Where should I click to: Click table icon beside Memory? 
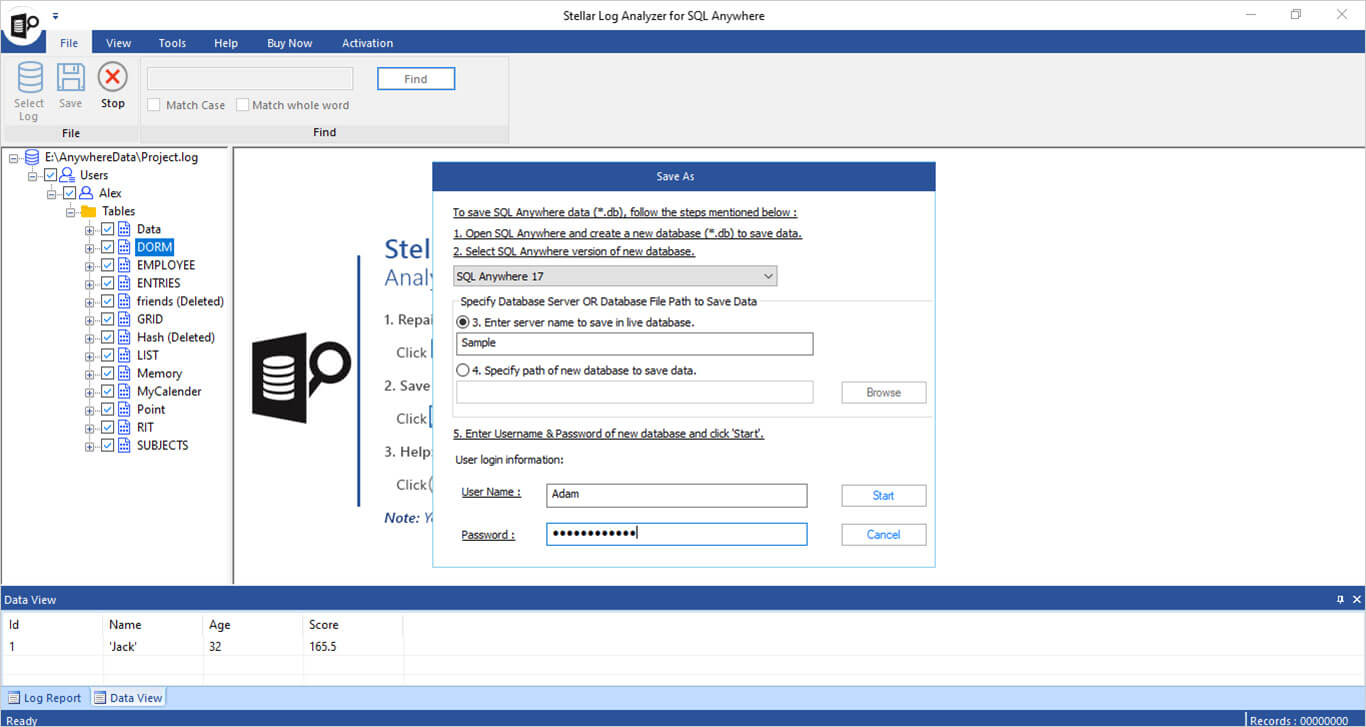(124, 373)
